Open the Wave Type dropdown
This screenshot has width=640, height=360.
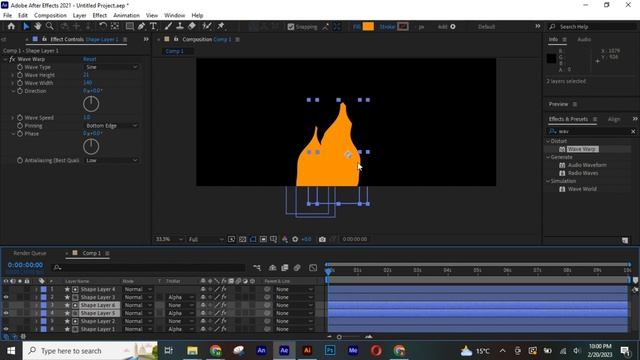point(111,67)
